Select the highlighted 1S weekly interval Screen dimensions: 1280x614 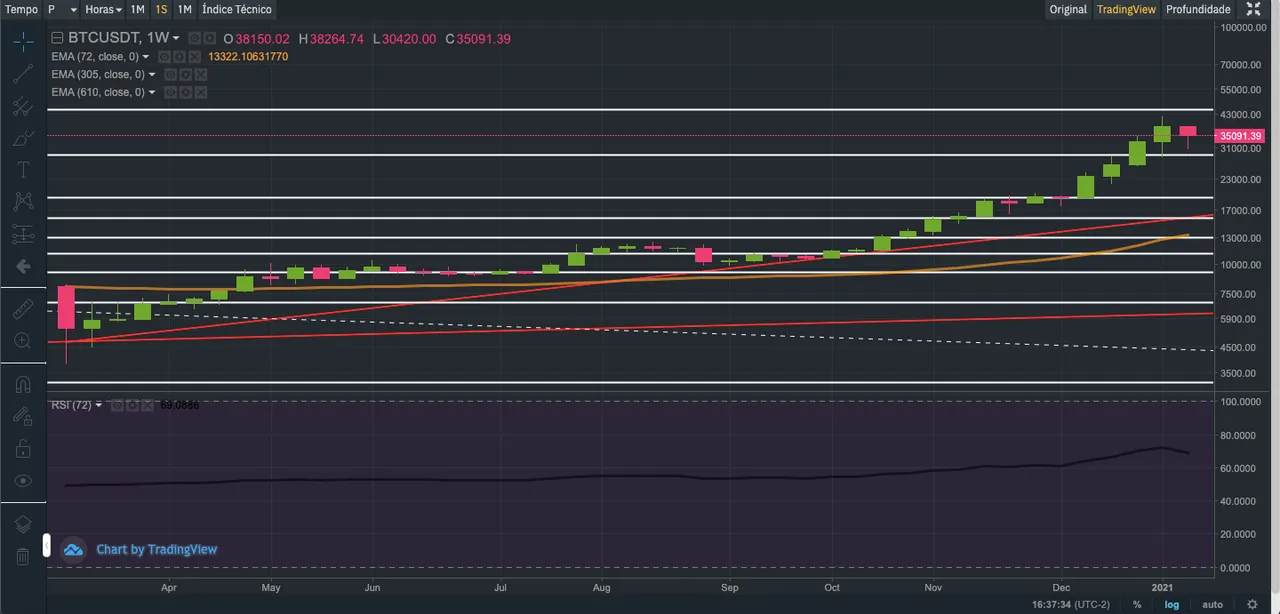point(161,9)
